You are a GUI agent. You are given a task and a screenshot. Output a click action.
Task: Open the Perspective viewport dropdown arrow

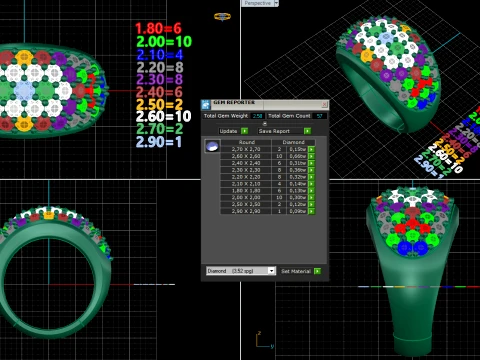click(x=276, y=3)
